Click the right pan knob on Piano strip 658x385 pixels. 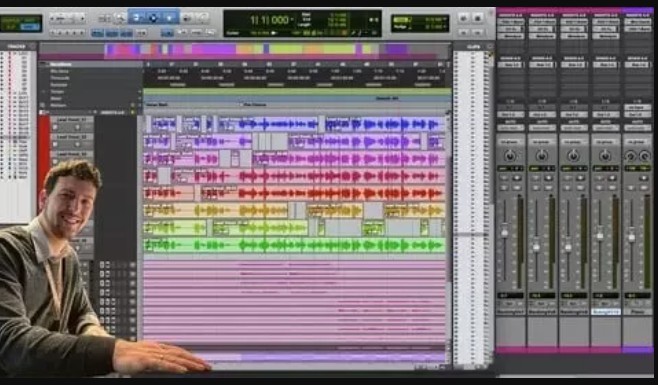point(645,157)
